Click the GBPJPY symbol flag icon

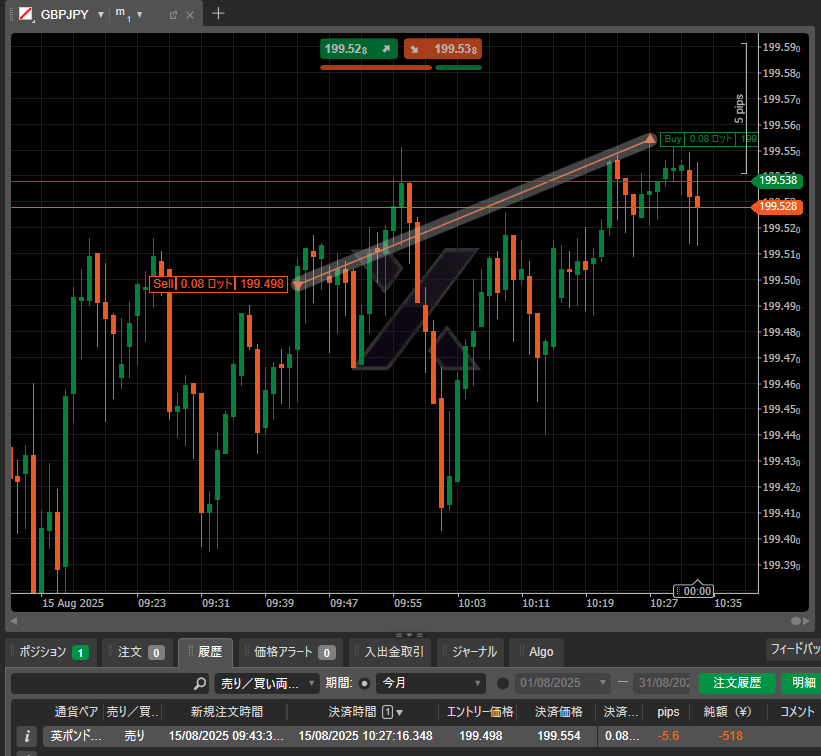pos(24,15)
